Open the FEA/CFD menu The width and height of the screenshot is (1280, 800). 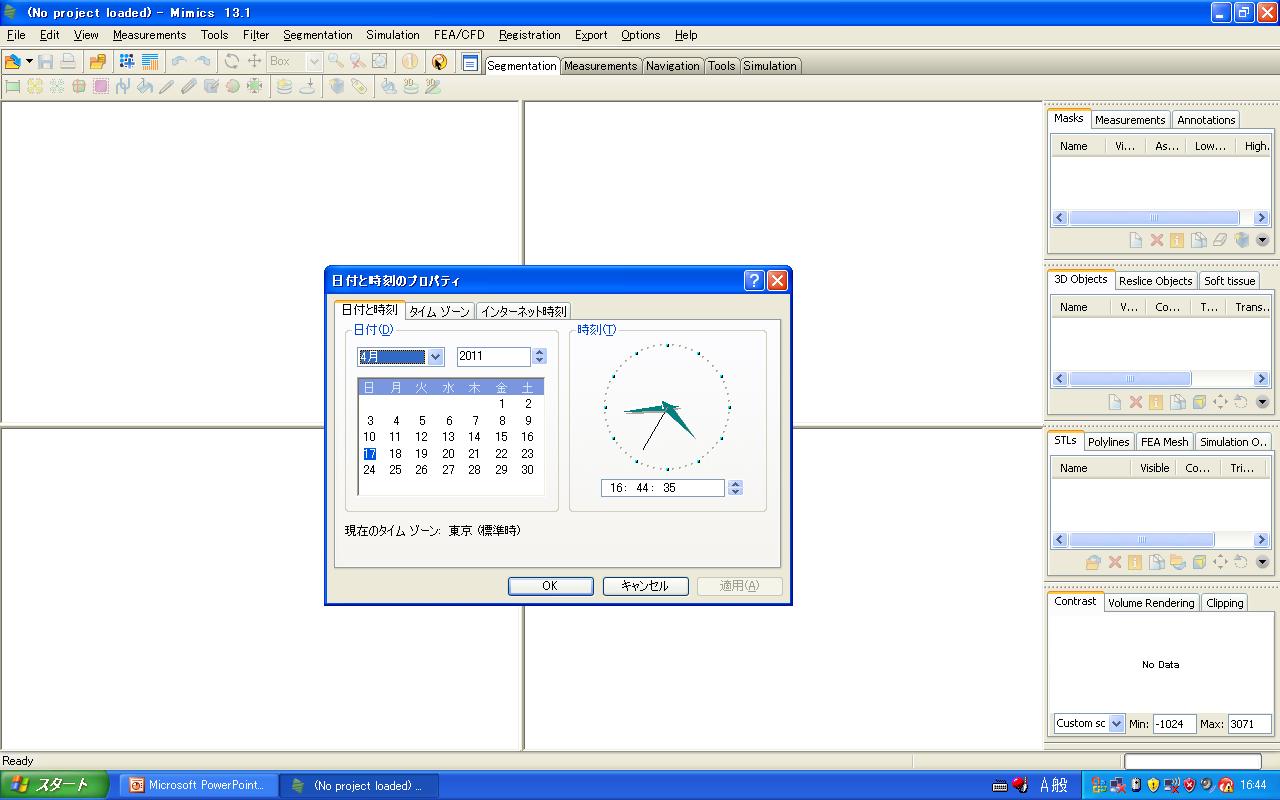pyautogui.click(x=459, y=35)
